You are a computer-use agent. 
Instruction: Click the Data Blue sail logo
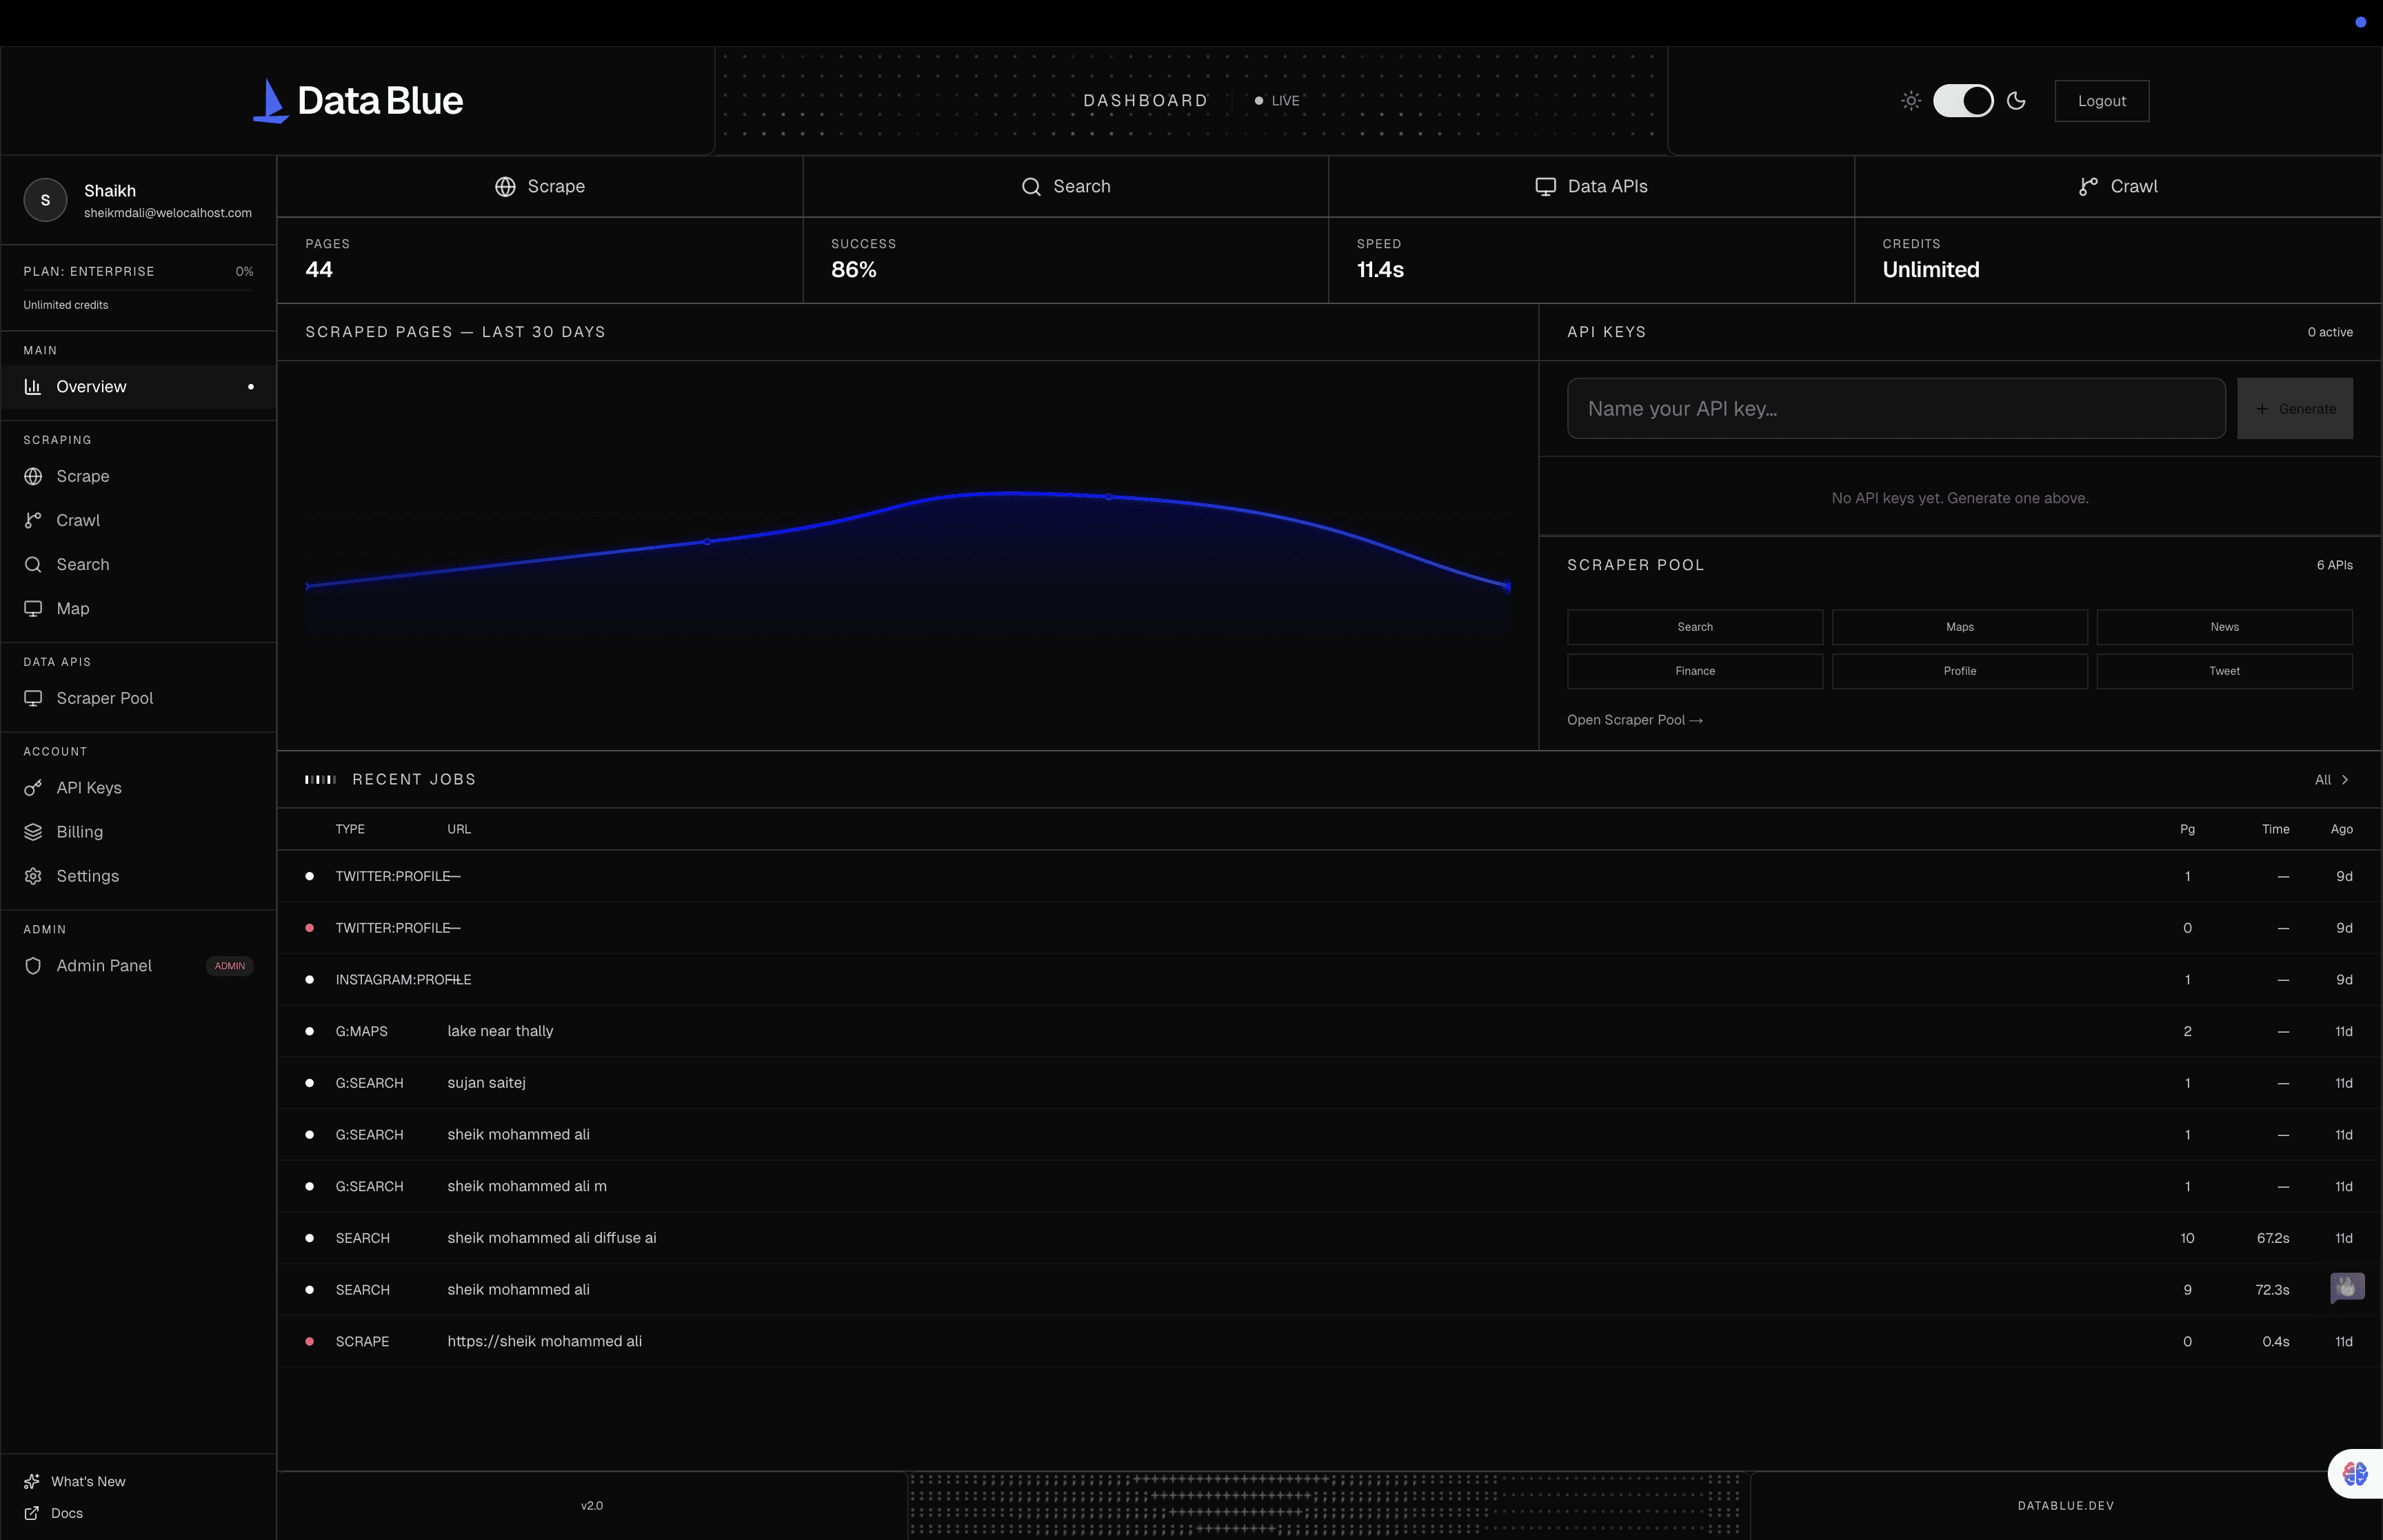[270, 101]
